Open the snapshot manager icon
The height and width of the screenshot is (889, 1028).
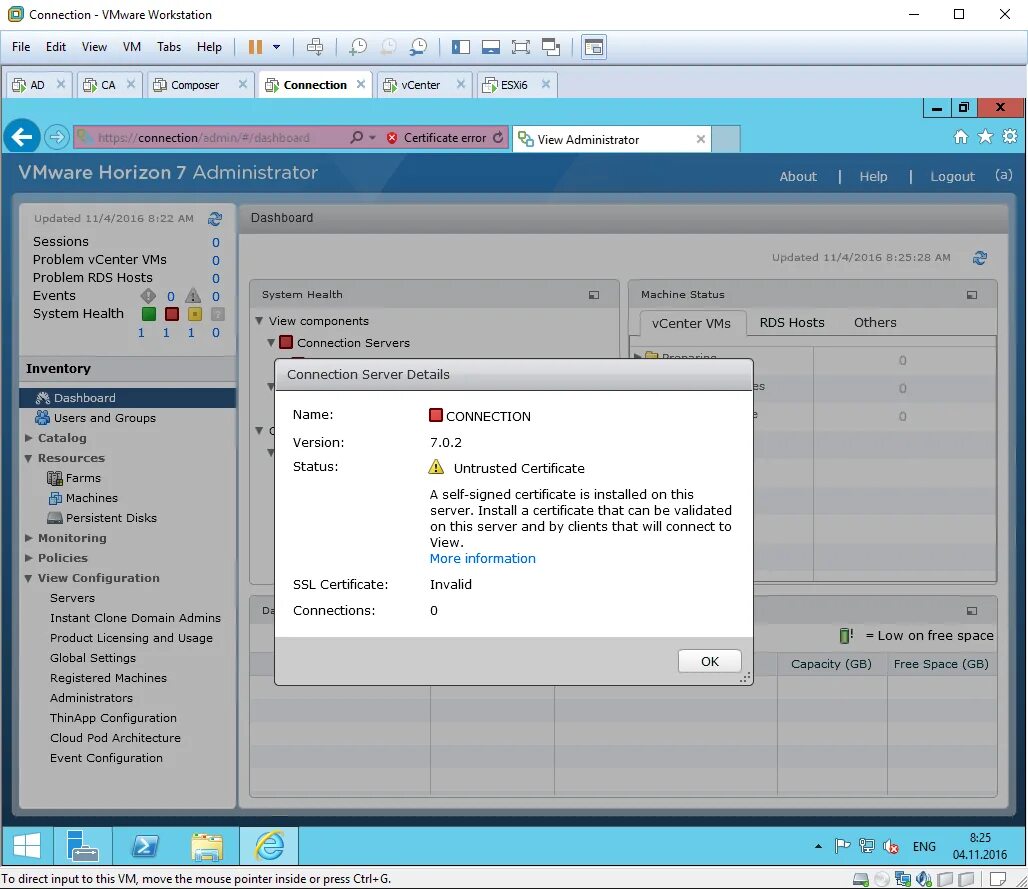point(418,47)
